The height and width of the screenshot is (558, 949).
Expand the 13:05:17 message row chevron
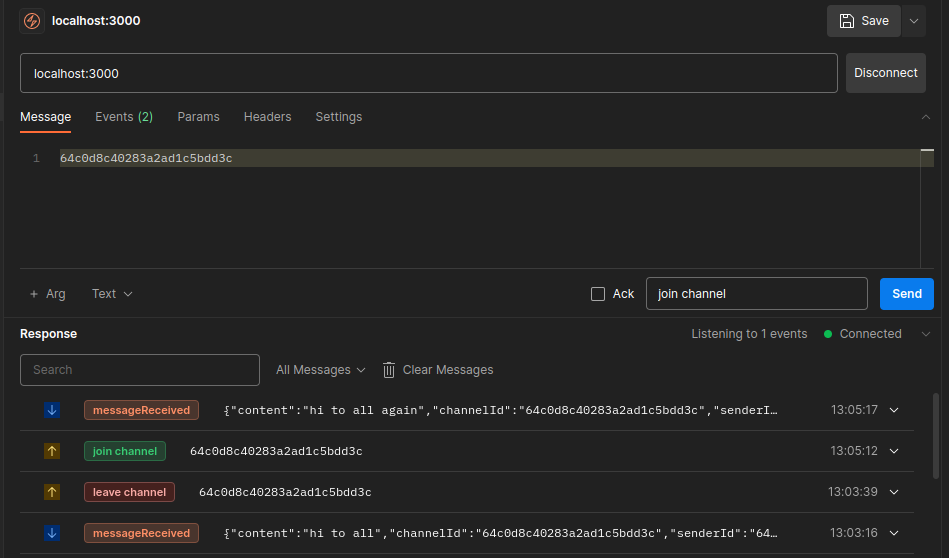tap(894, 410)
